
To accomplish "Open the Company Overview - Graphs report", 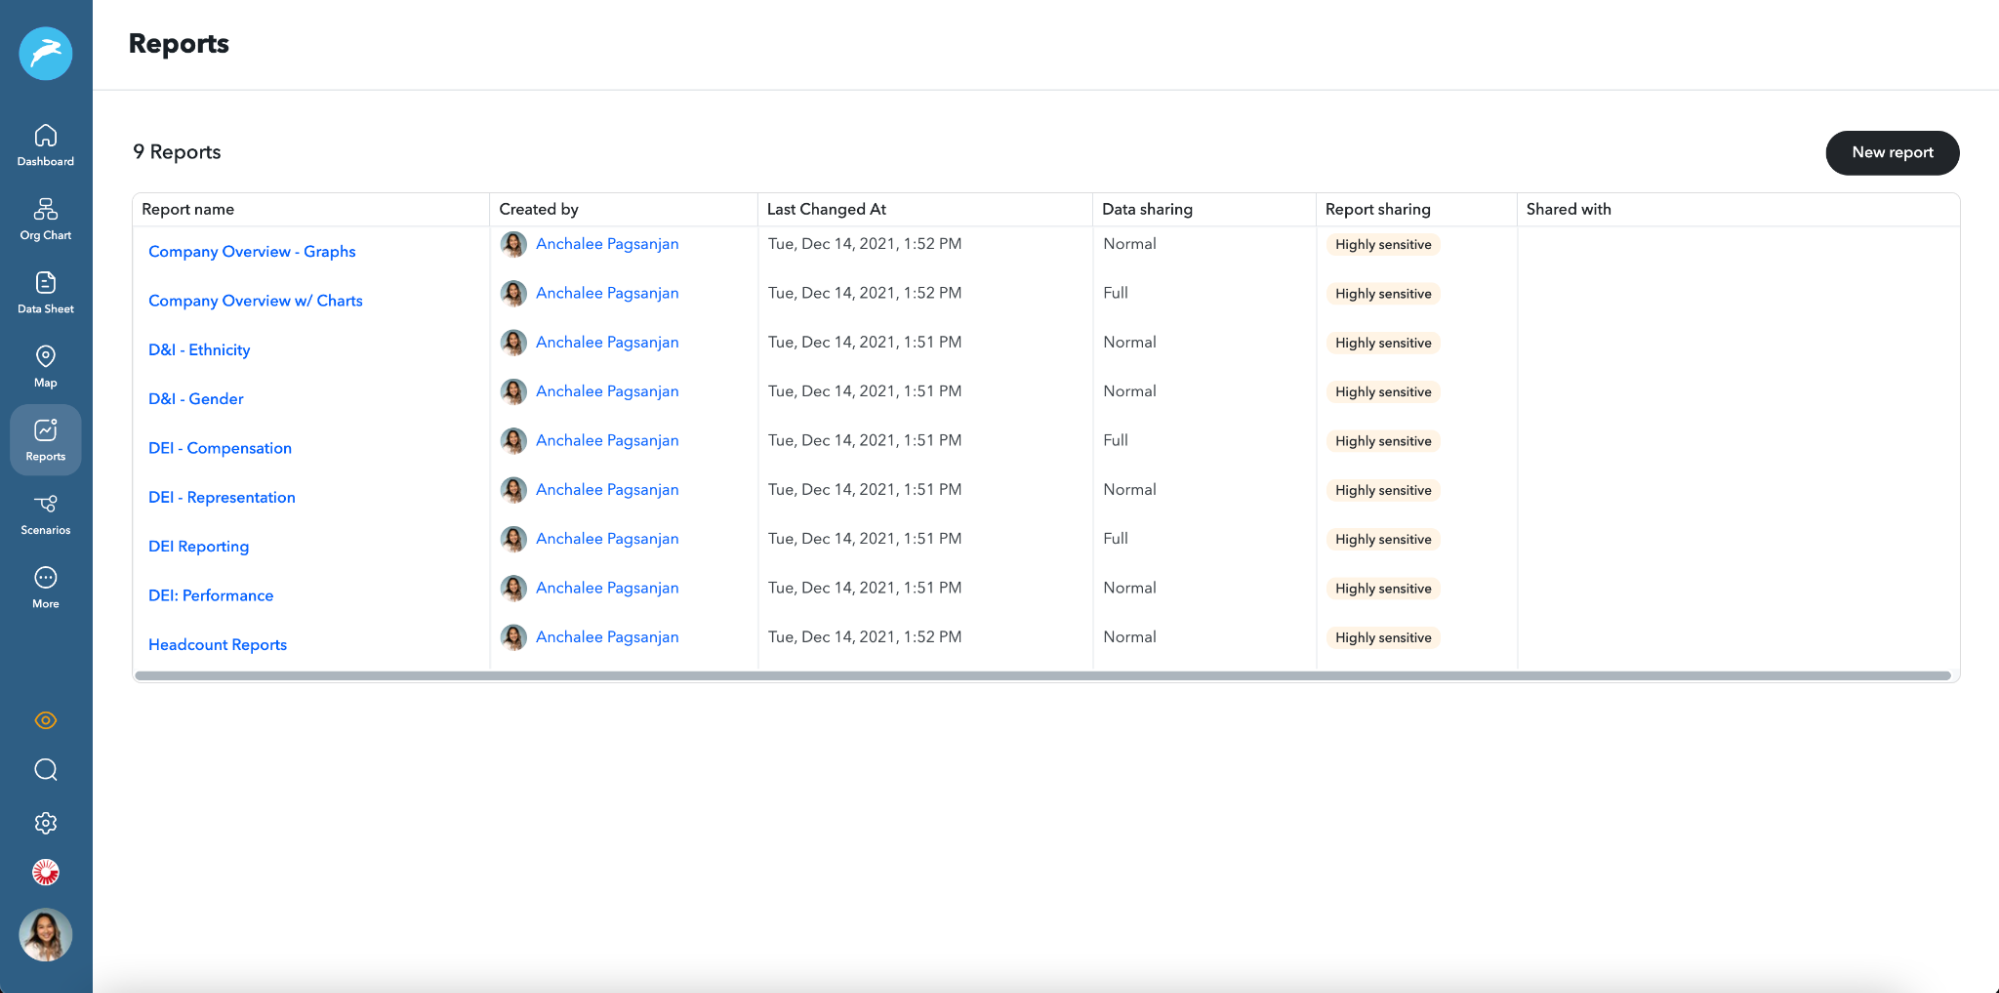I will tap(251, 251).
